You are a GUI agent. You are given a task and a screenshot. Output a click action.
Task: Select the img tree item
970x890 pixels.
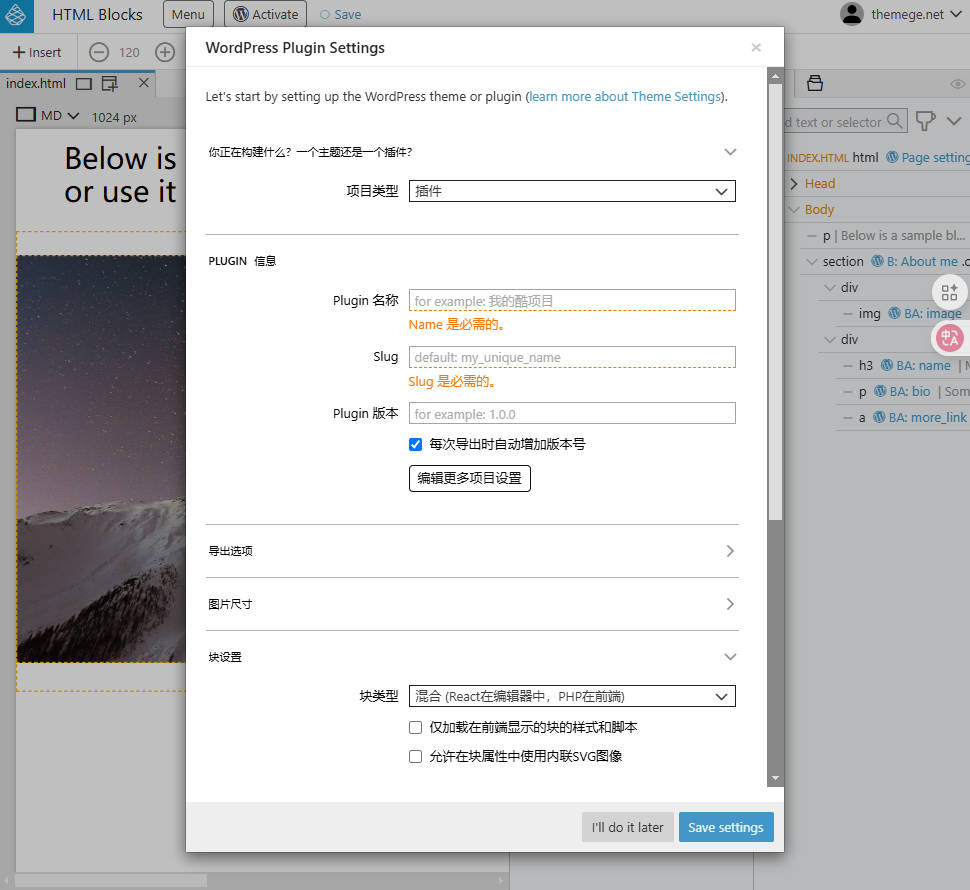click(869, 314)
